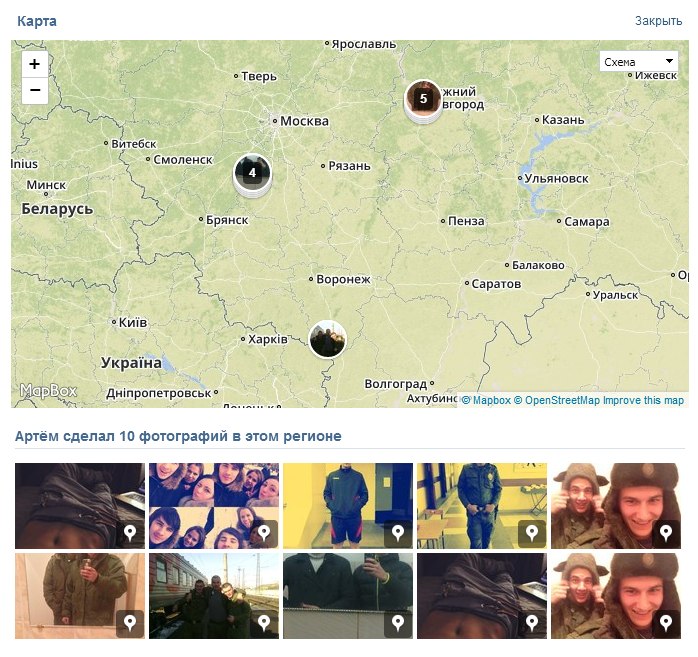Image resolution: width=698 pixels, height=657 pixels.
Task: Click the Київ city label
Action: (133, 322)
